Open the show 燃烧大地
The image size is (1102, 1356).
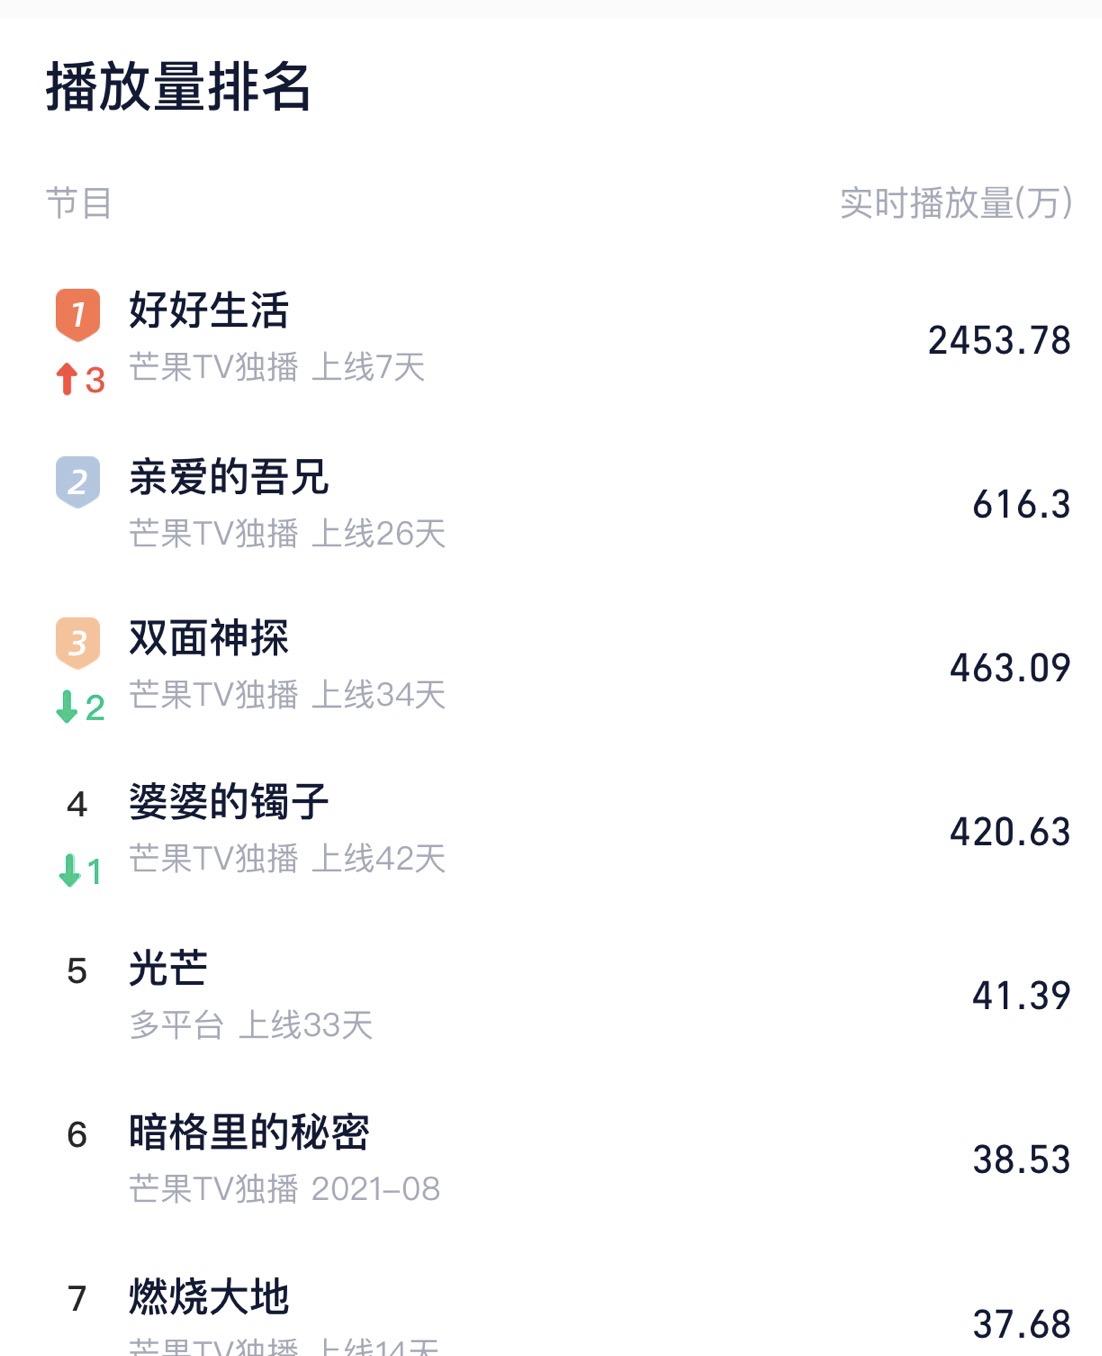[x=209, y=1297]
